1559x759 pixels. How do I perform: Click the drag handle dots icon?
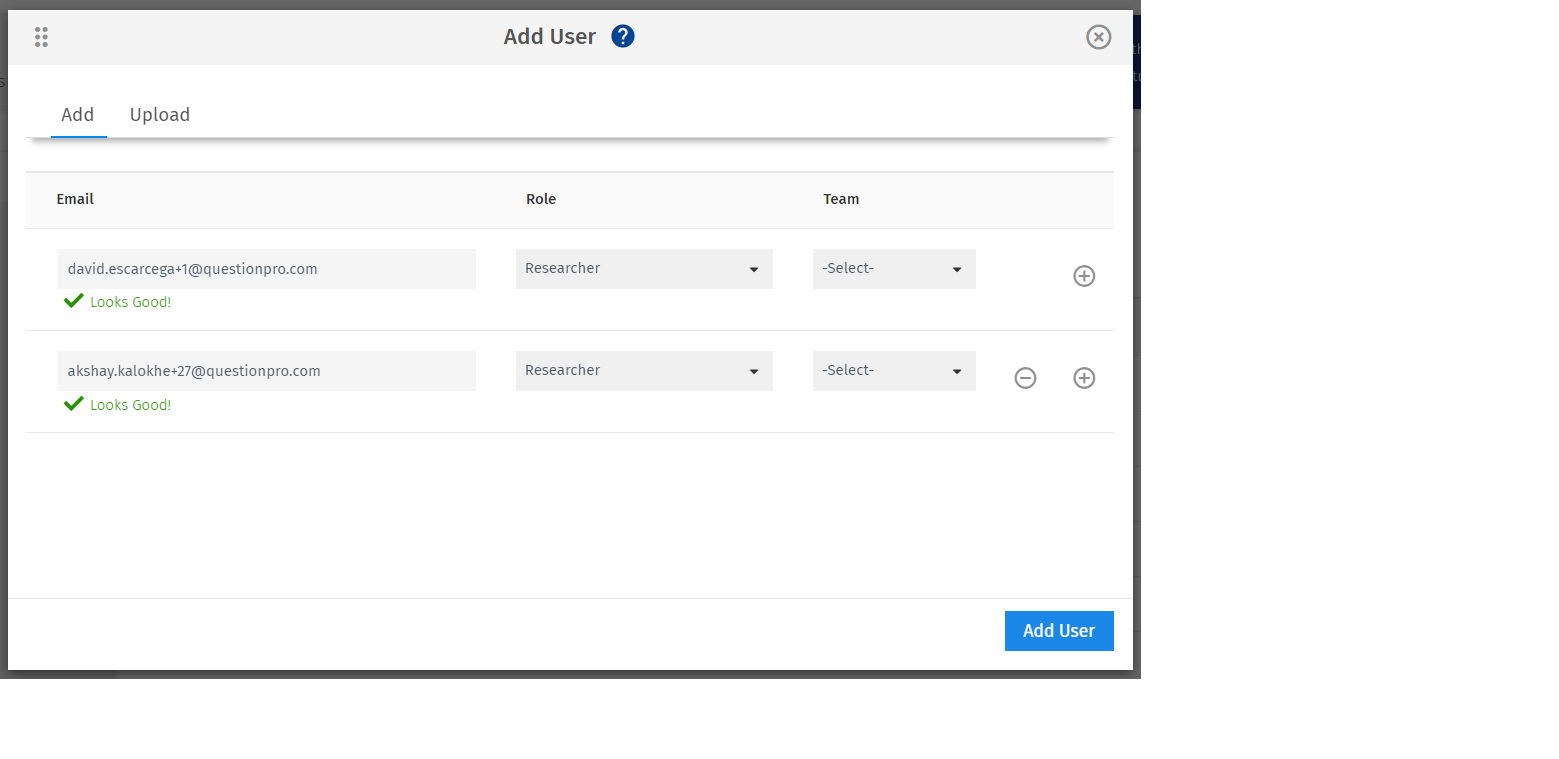coord(41,37)
